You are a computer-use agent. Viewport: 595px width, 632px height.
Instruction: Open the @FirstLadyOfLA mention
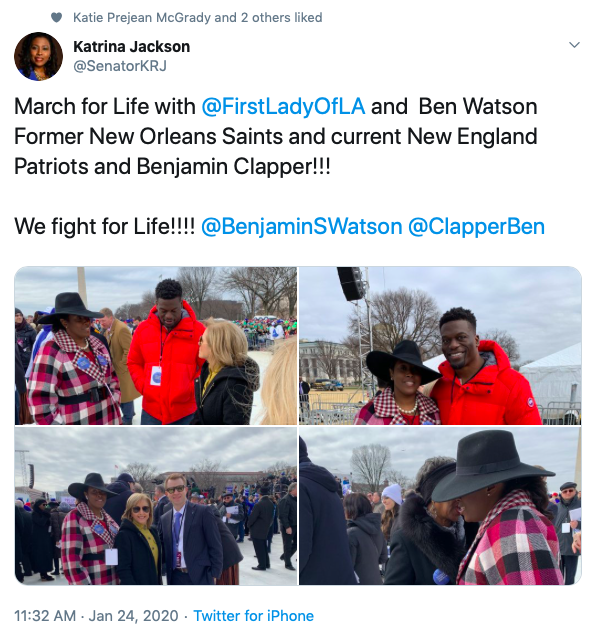(x=283, y=107)
